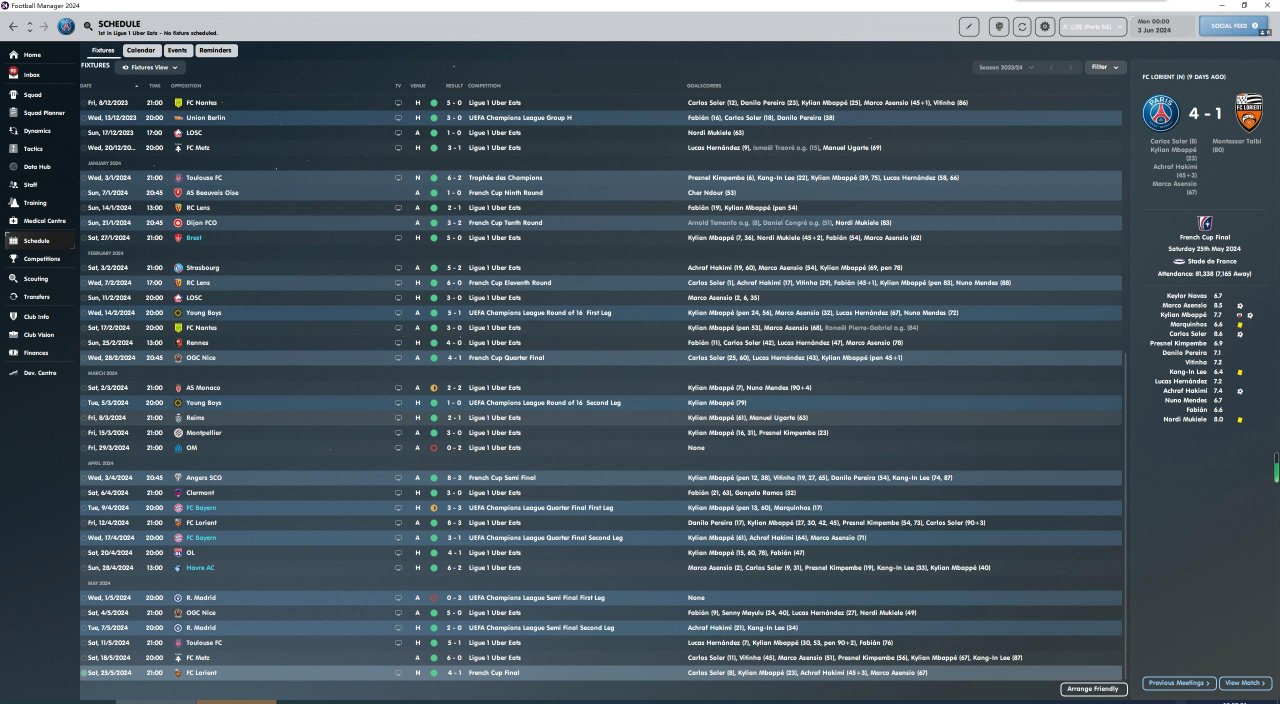Viewport: 1280px width, 704px height.
Task: Click the Toulouse FC Trophée des Champions row
Action: [602, 178]
